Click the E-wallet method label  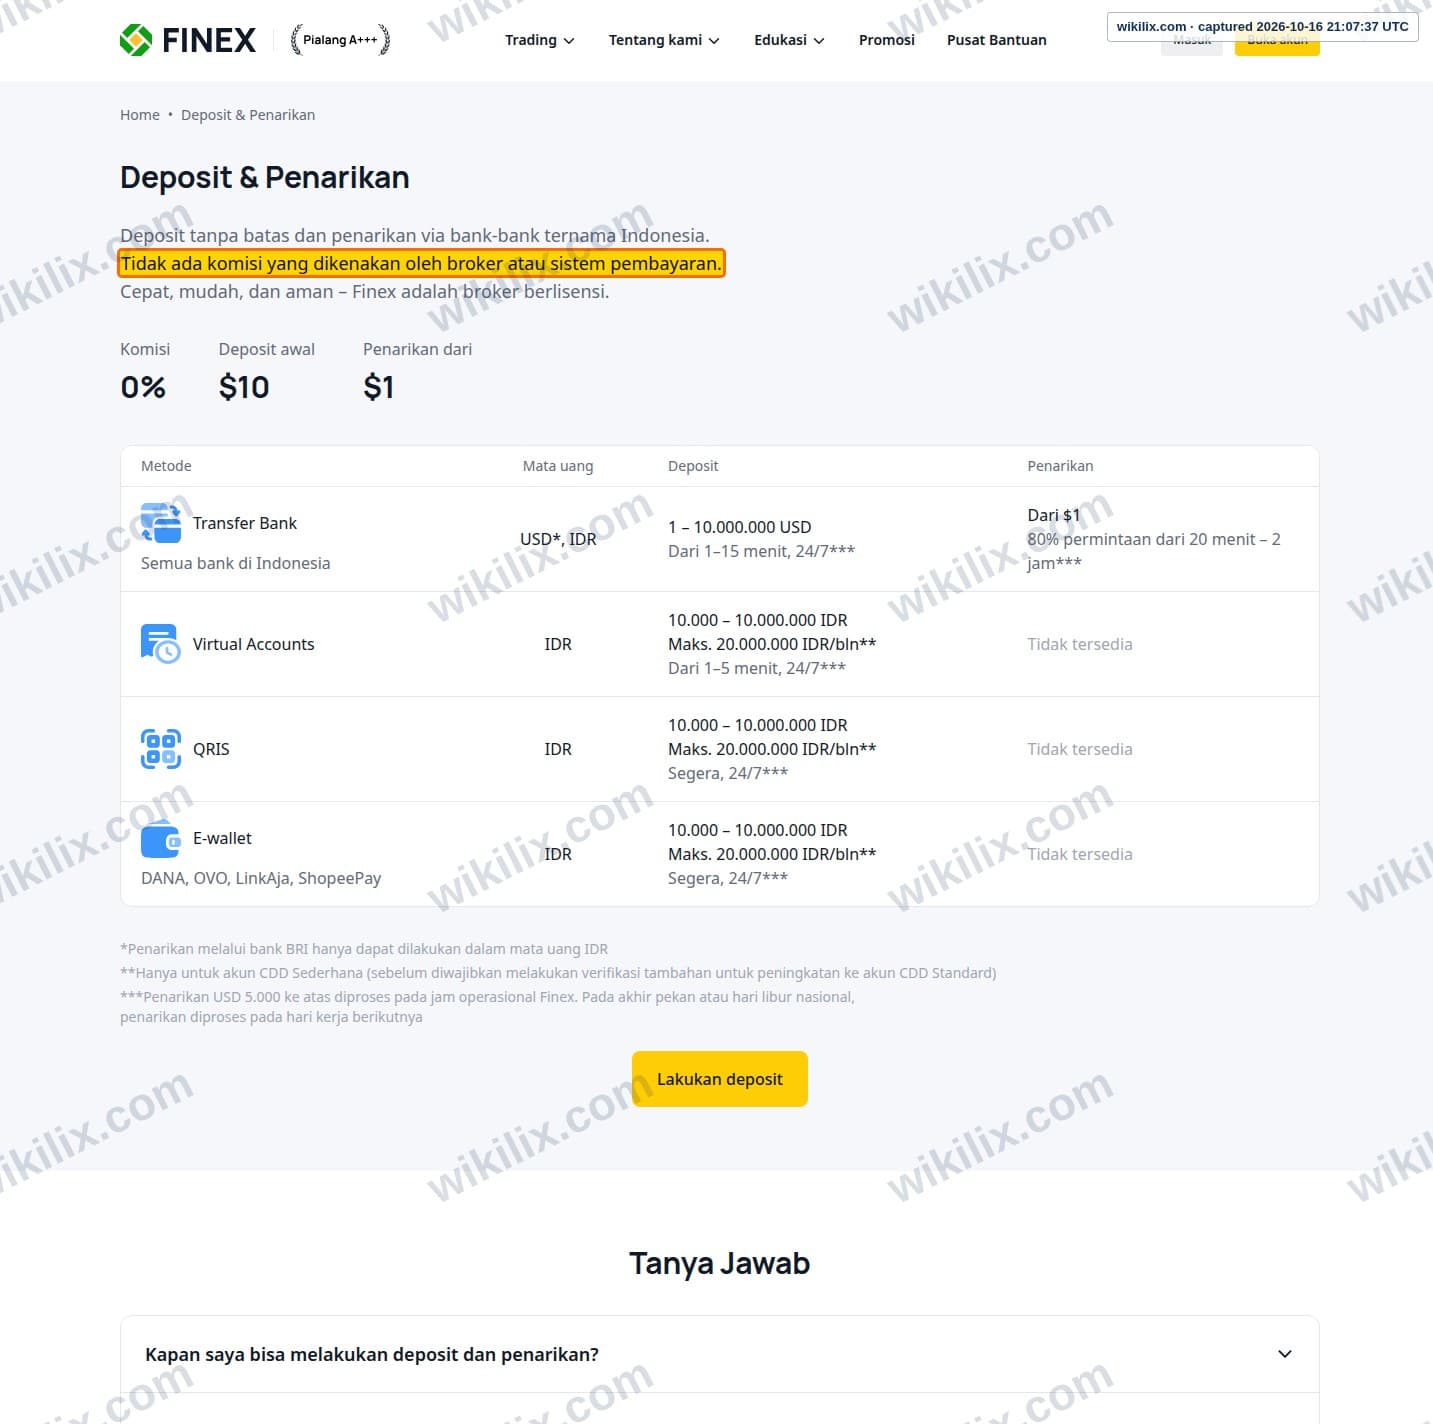(222, 838)
